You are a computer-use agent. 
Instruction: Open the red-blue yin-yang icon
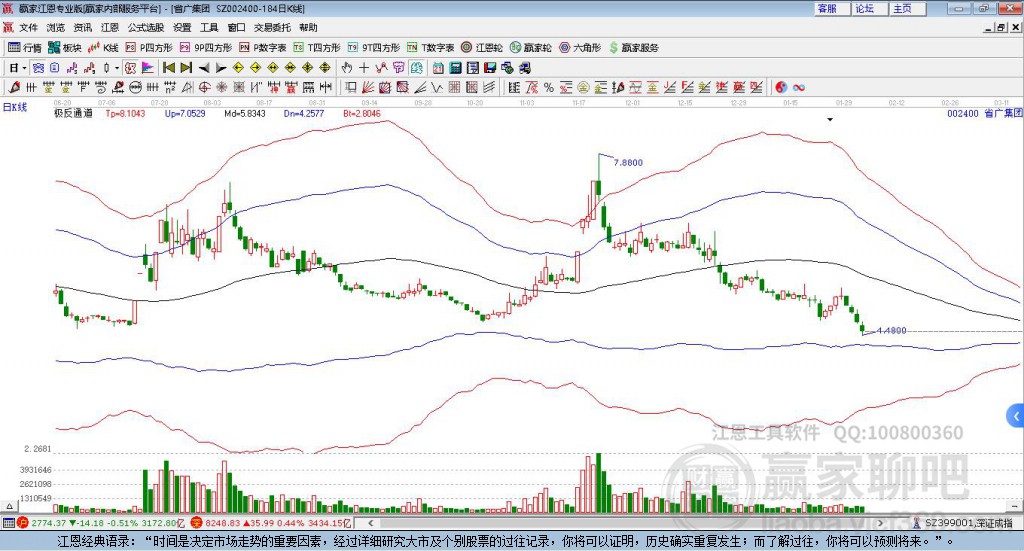coord(781,87)
